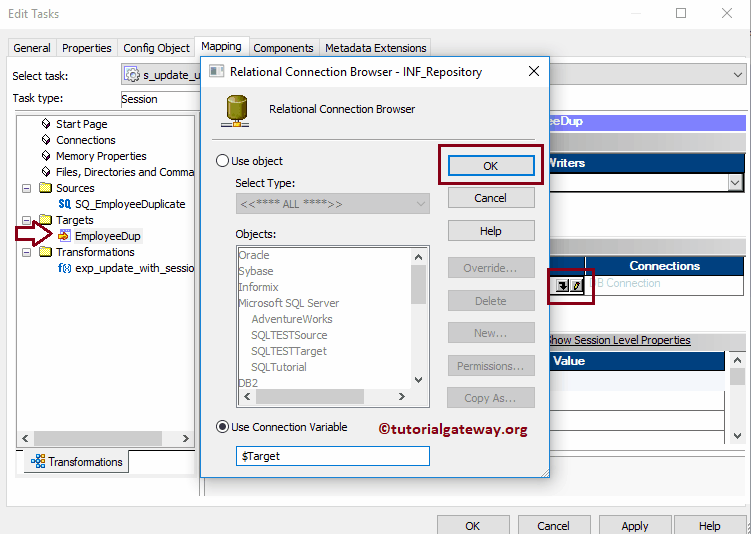Click the connection browse down-arrow icon
Screen dimensions: 751x534
click(x=562, y=286)
